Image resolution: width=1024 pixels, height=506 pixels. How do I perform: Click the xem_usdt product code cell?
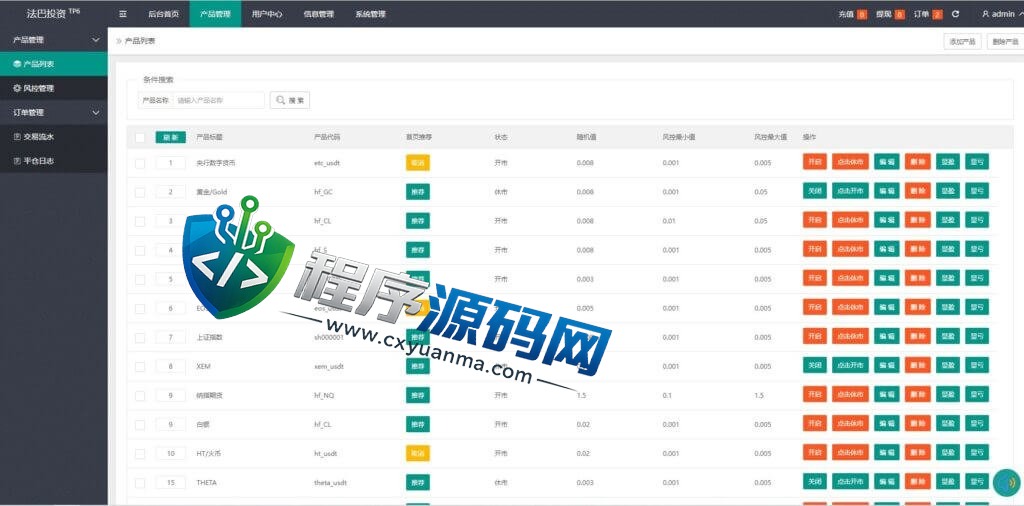click(329, 366)
